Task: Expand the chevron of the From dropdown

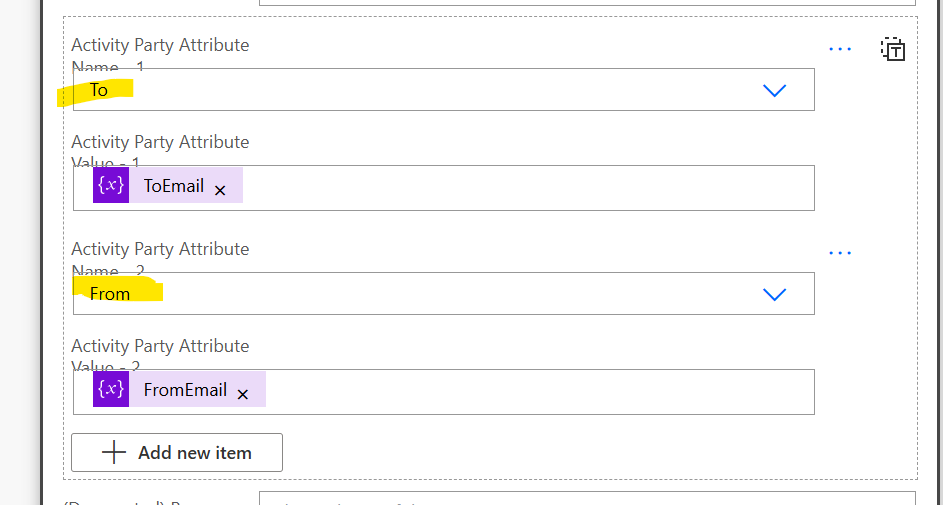Action: pyautogui.click(x=774, y=294)
